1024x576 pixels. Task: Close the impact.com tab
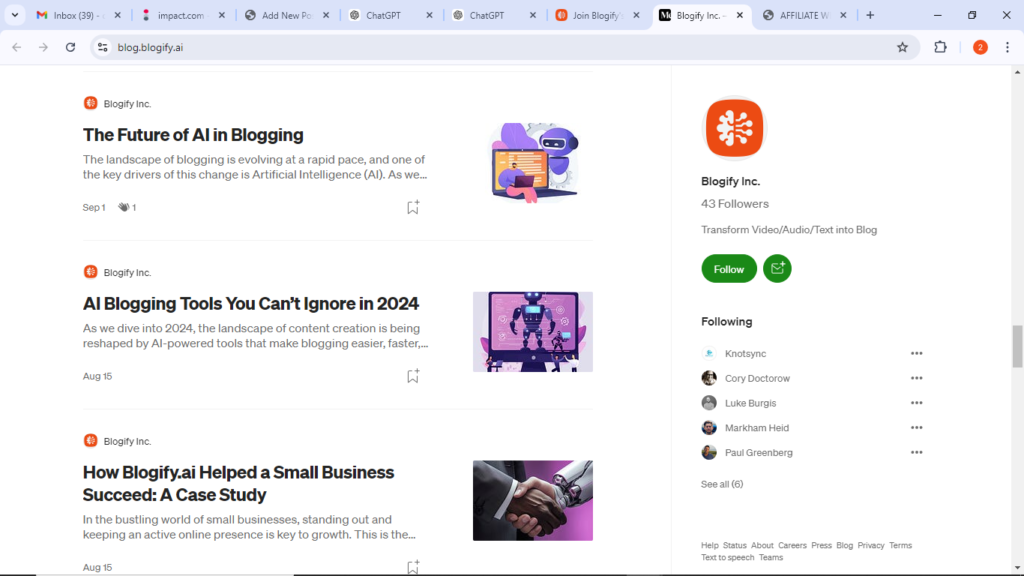(221, 15)
